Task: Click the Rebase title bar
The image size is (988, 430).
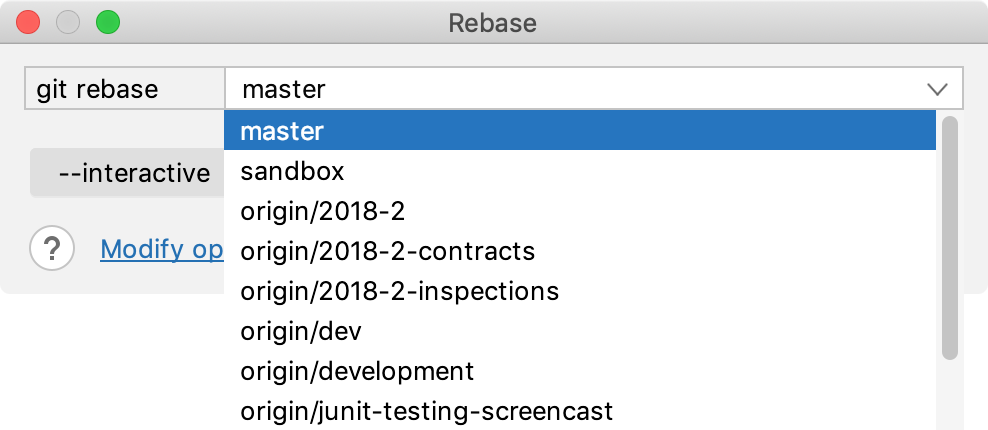Action: [x=494, y=22]
